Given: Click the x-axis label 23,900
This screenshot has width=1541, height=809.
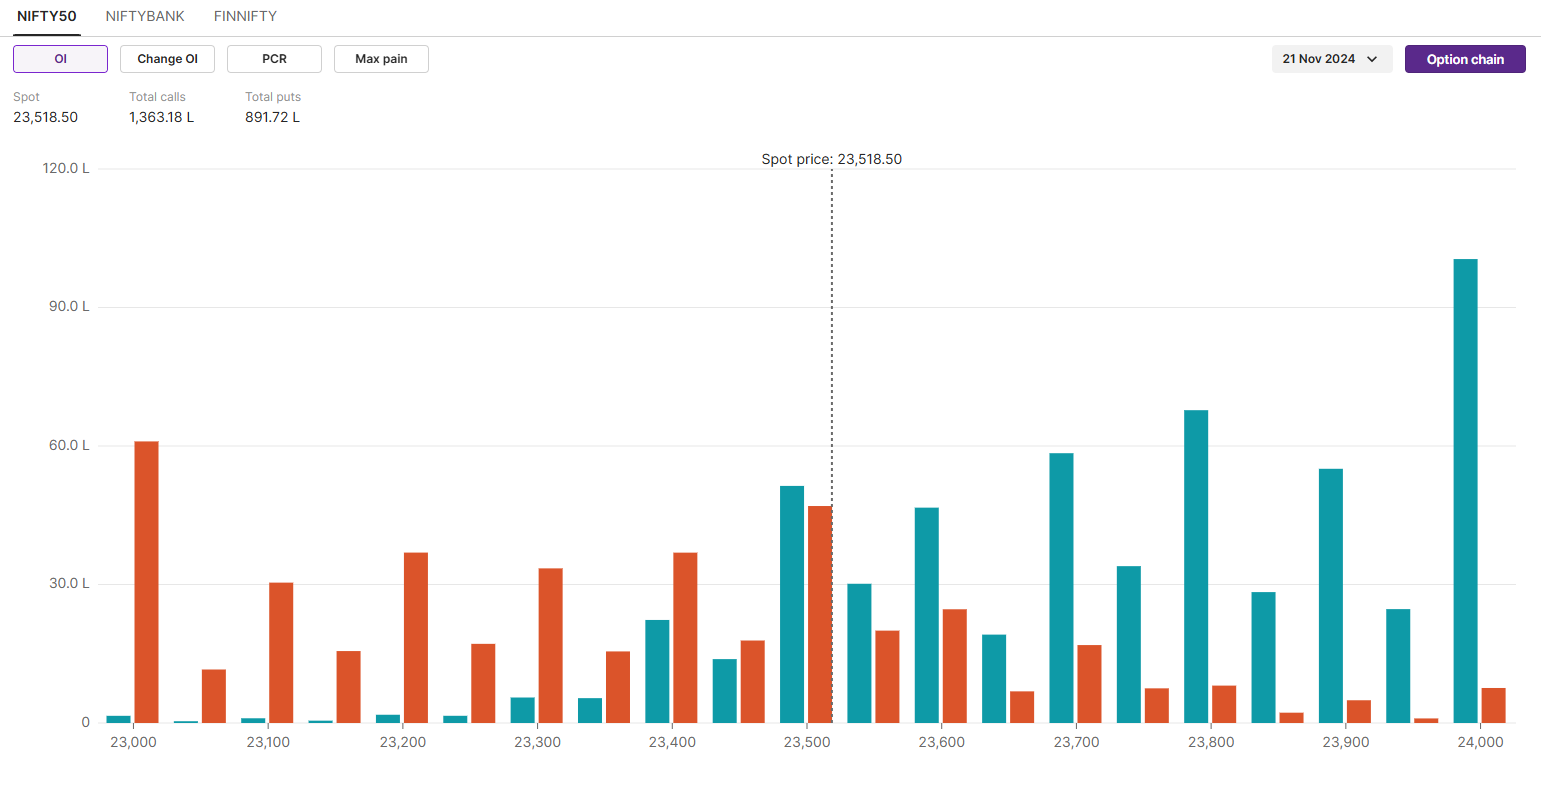Looking at the screenshot, I should point(1346,742).
